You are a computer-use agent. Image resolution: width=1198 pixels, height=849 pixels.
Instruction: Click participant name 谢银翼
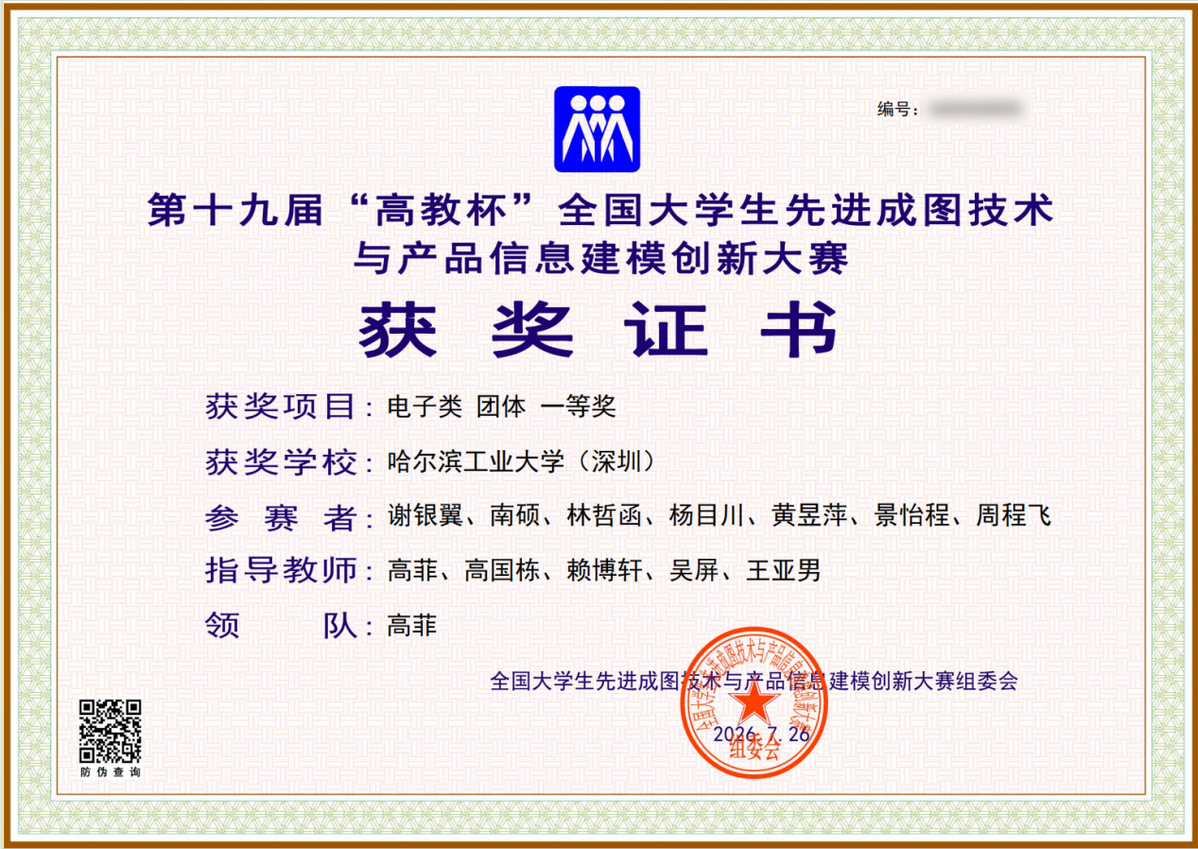coord(425,516)
